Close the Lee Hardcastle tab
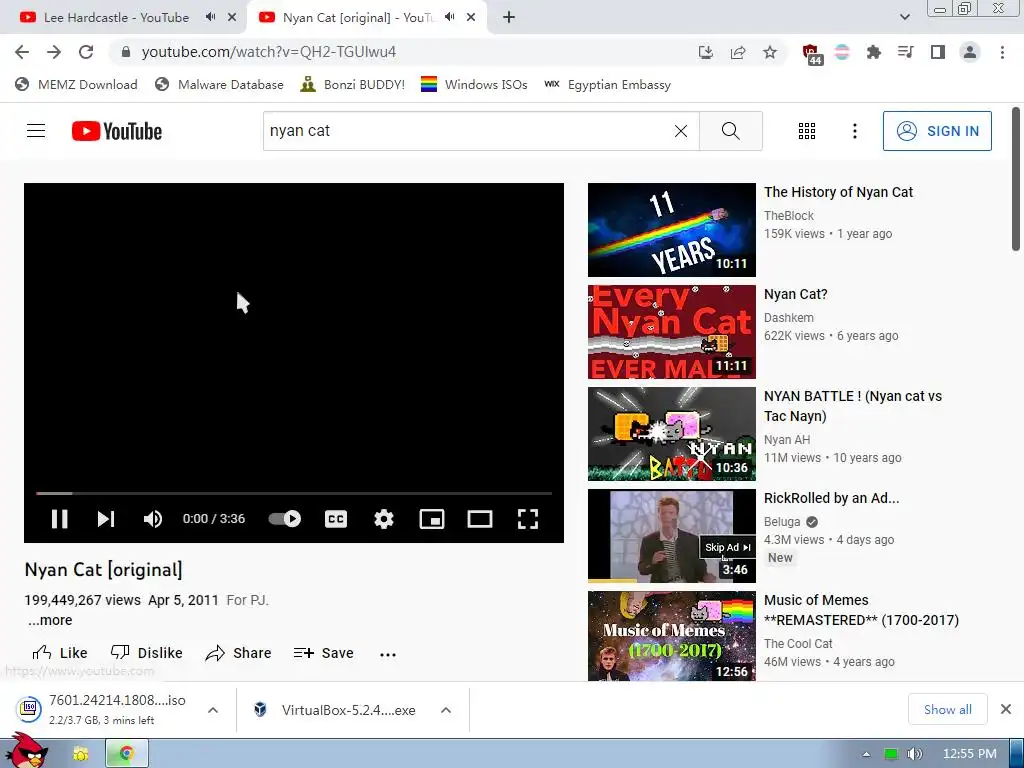This screenshot has width=1024, height=768. click(232, 18)
